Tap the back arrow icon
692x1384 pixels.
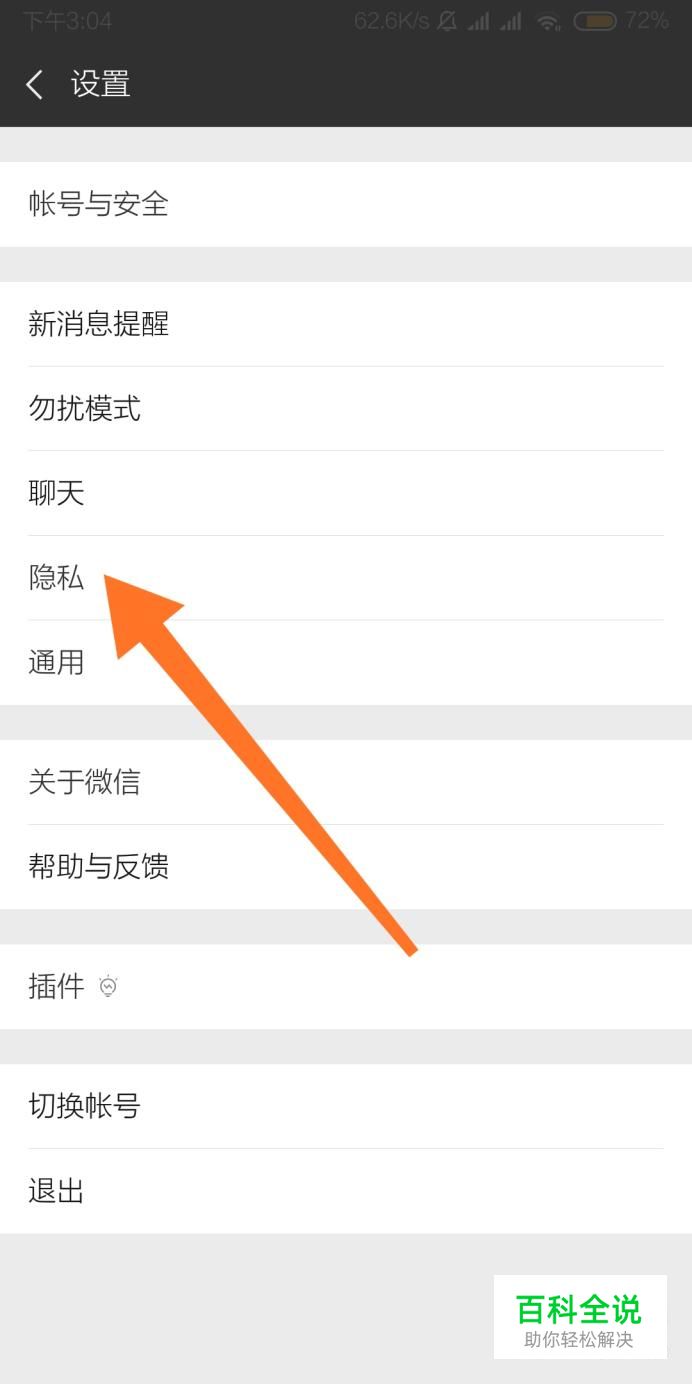tap(35, 84)
